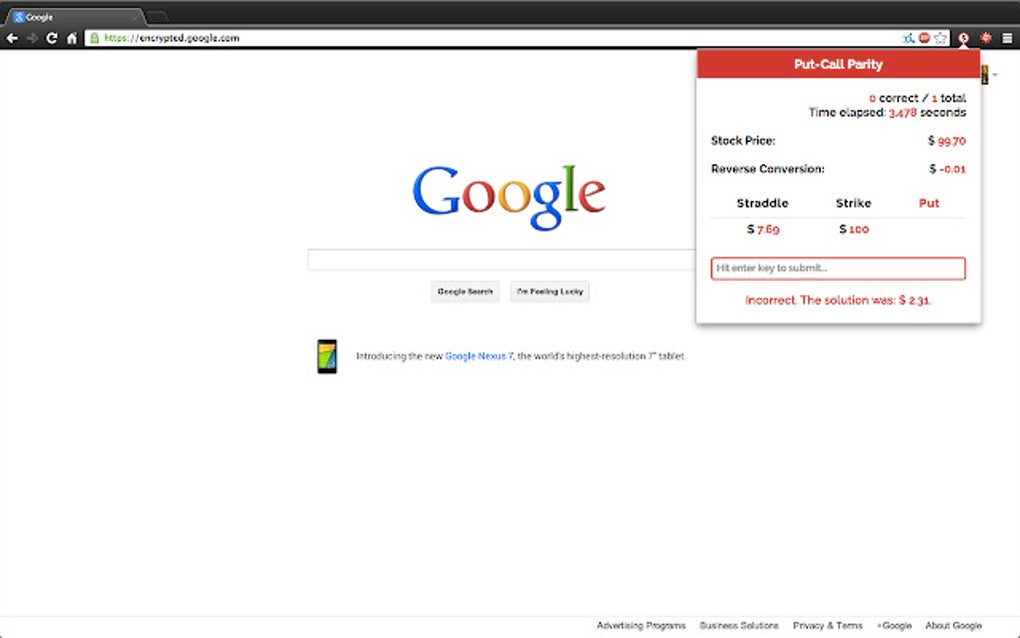Screen dimensions: 1020x638
Task: Open the About Google footer link
Action: pyautogui.click(x=954, y=626)
